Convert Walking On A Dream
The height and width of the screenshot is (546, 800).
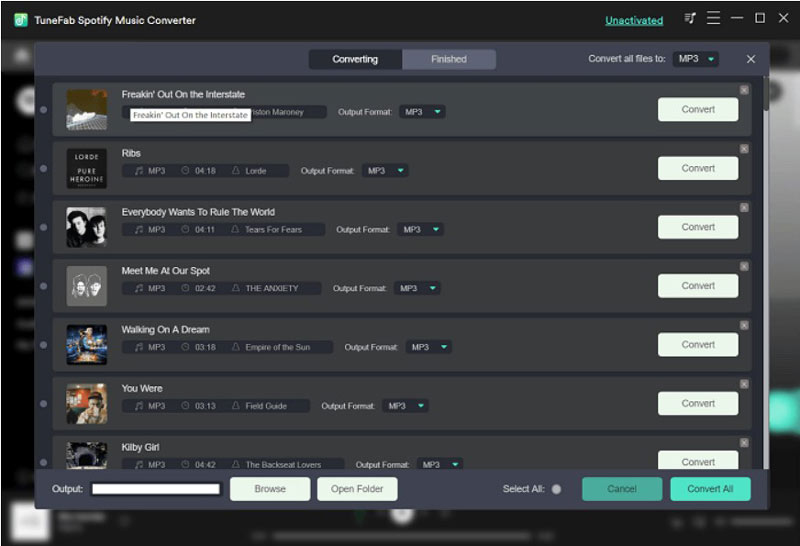(x=697, y=344)
